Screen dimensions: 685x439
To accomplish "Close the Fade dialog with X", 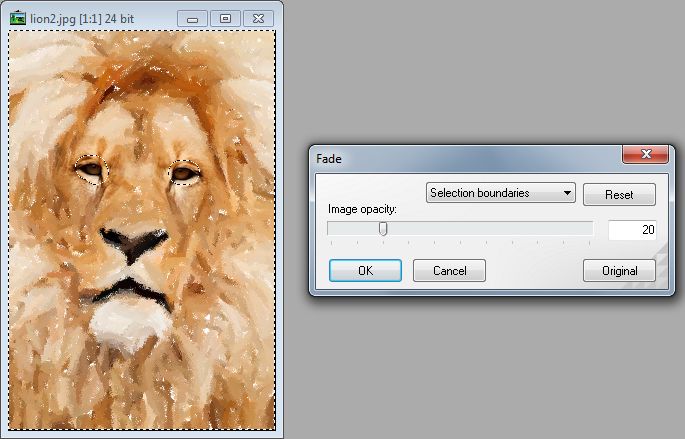I will point(645,154).
